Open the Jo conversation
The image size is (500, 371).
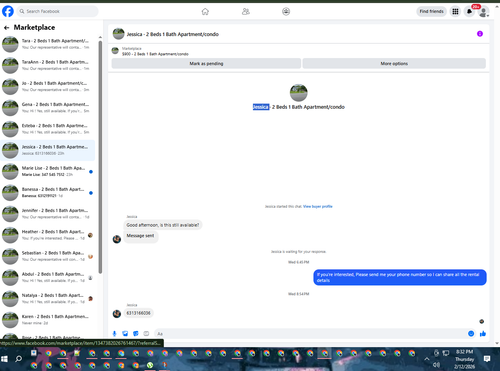click(x=48, y=87)
